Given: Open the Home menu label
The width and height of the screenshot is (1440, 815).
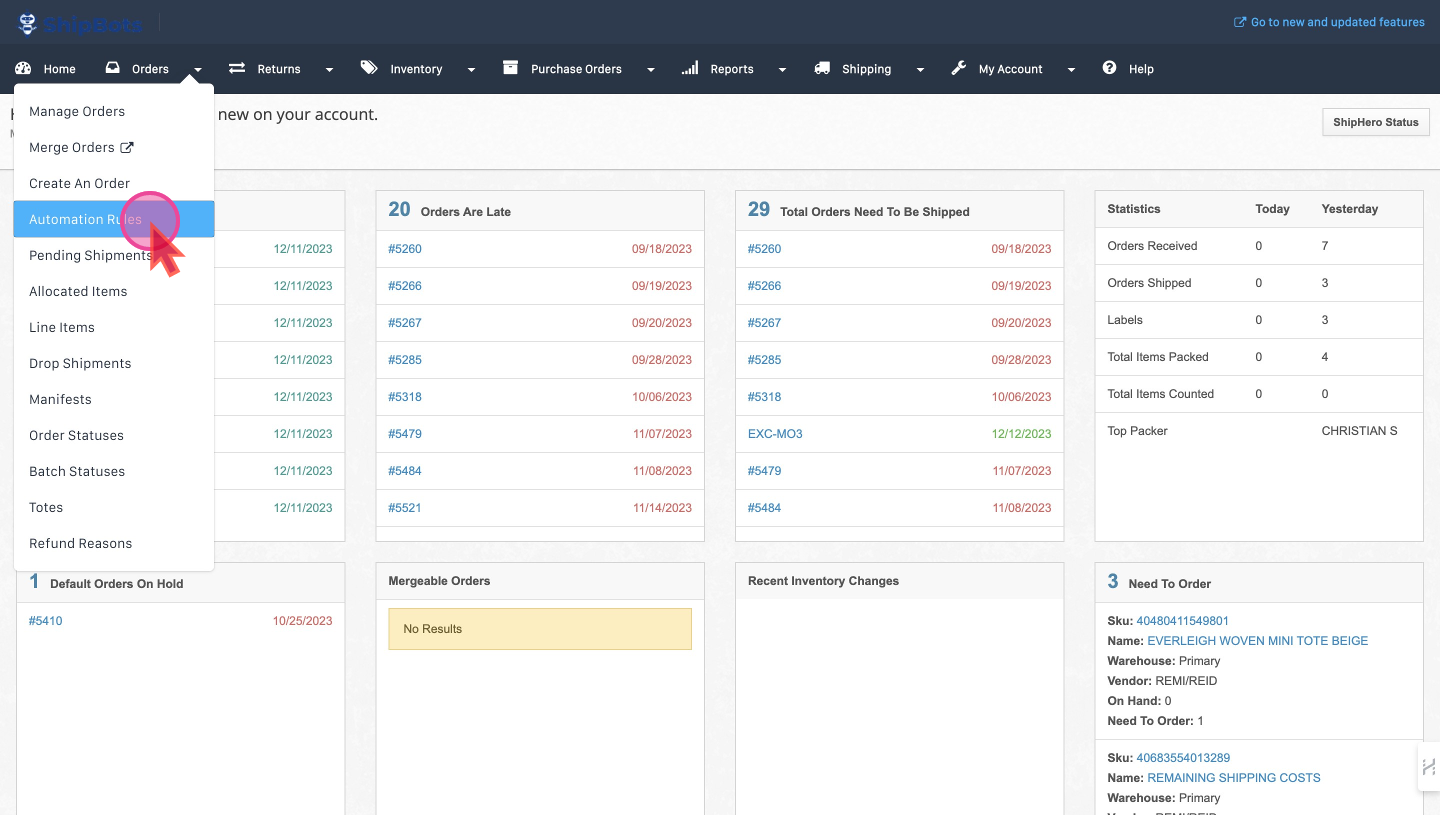Looking at the screenshot, I should (x=59, y=69).
